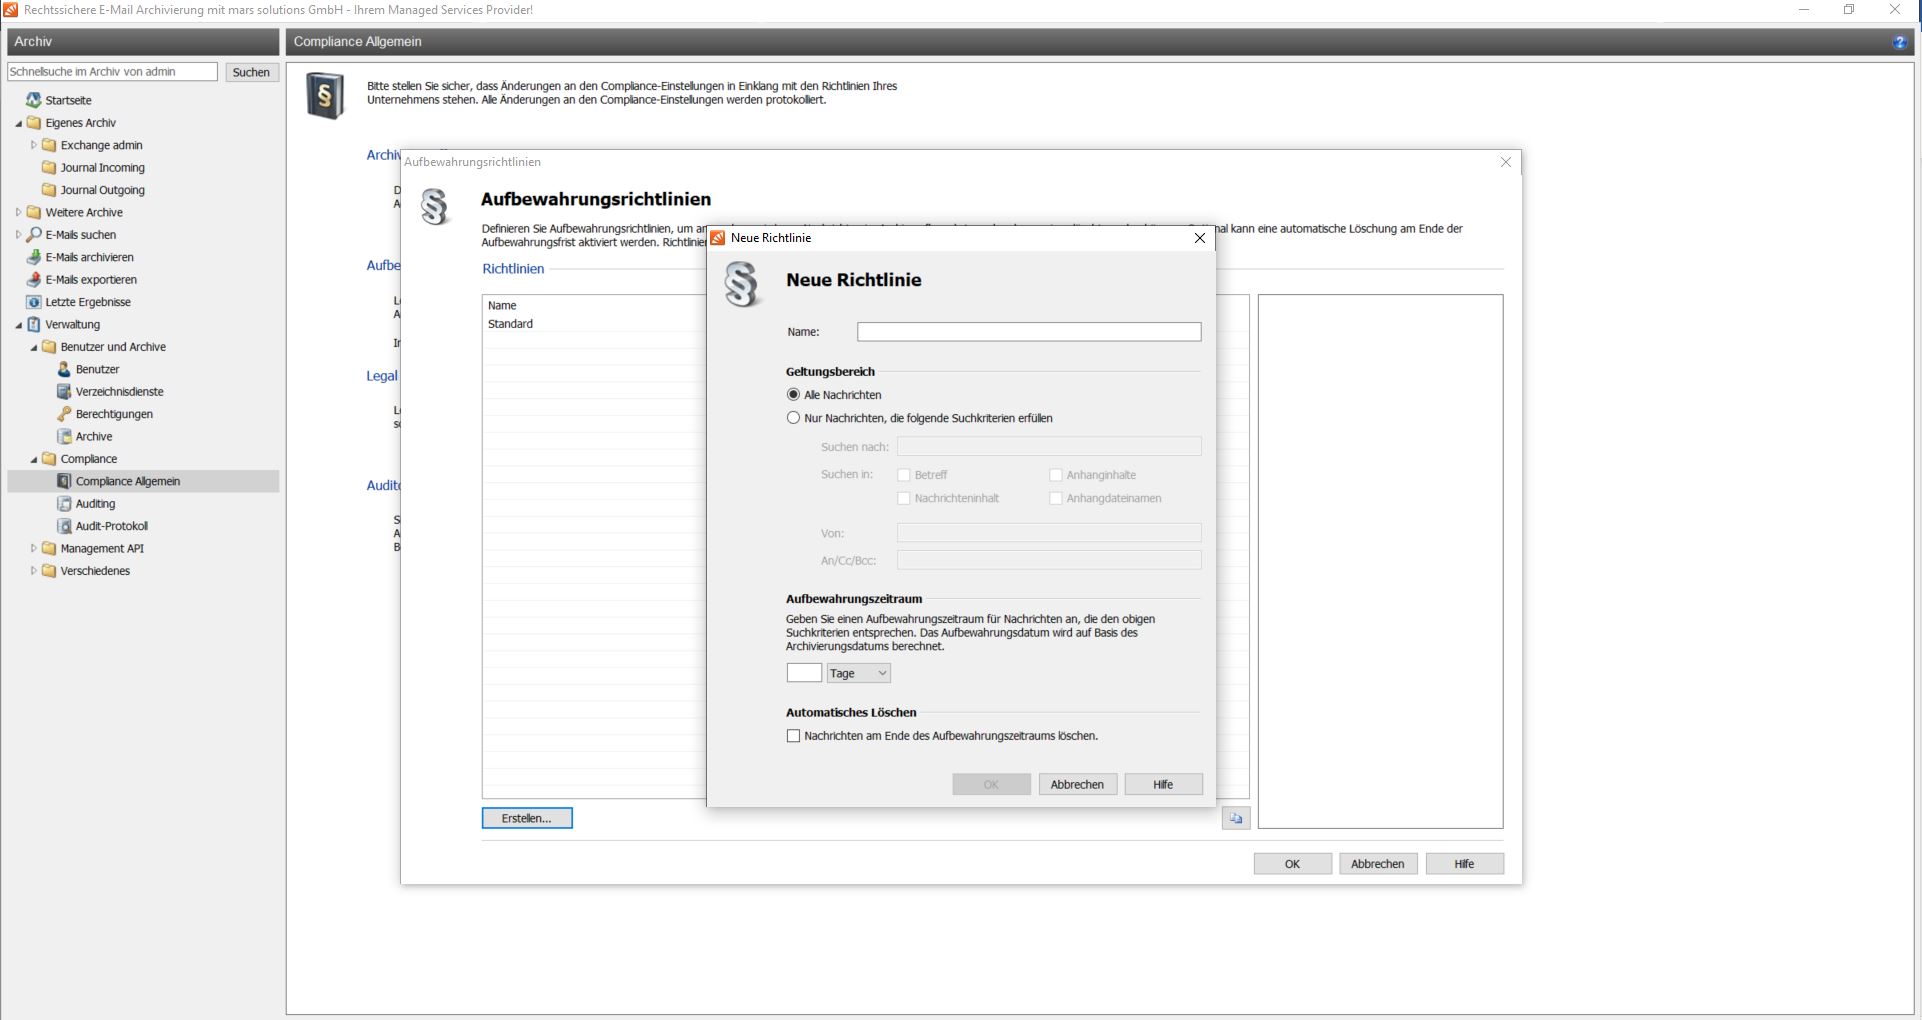The width and height of the screenshot is (1922, 1020).
Task: Click the E-Mails suchen magnifier icon
Action: pos(33,235)
